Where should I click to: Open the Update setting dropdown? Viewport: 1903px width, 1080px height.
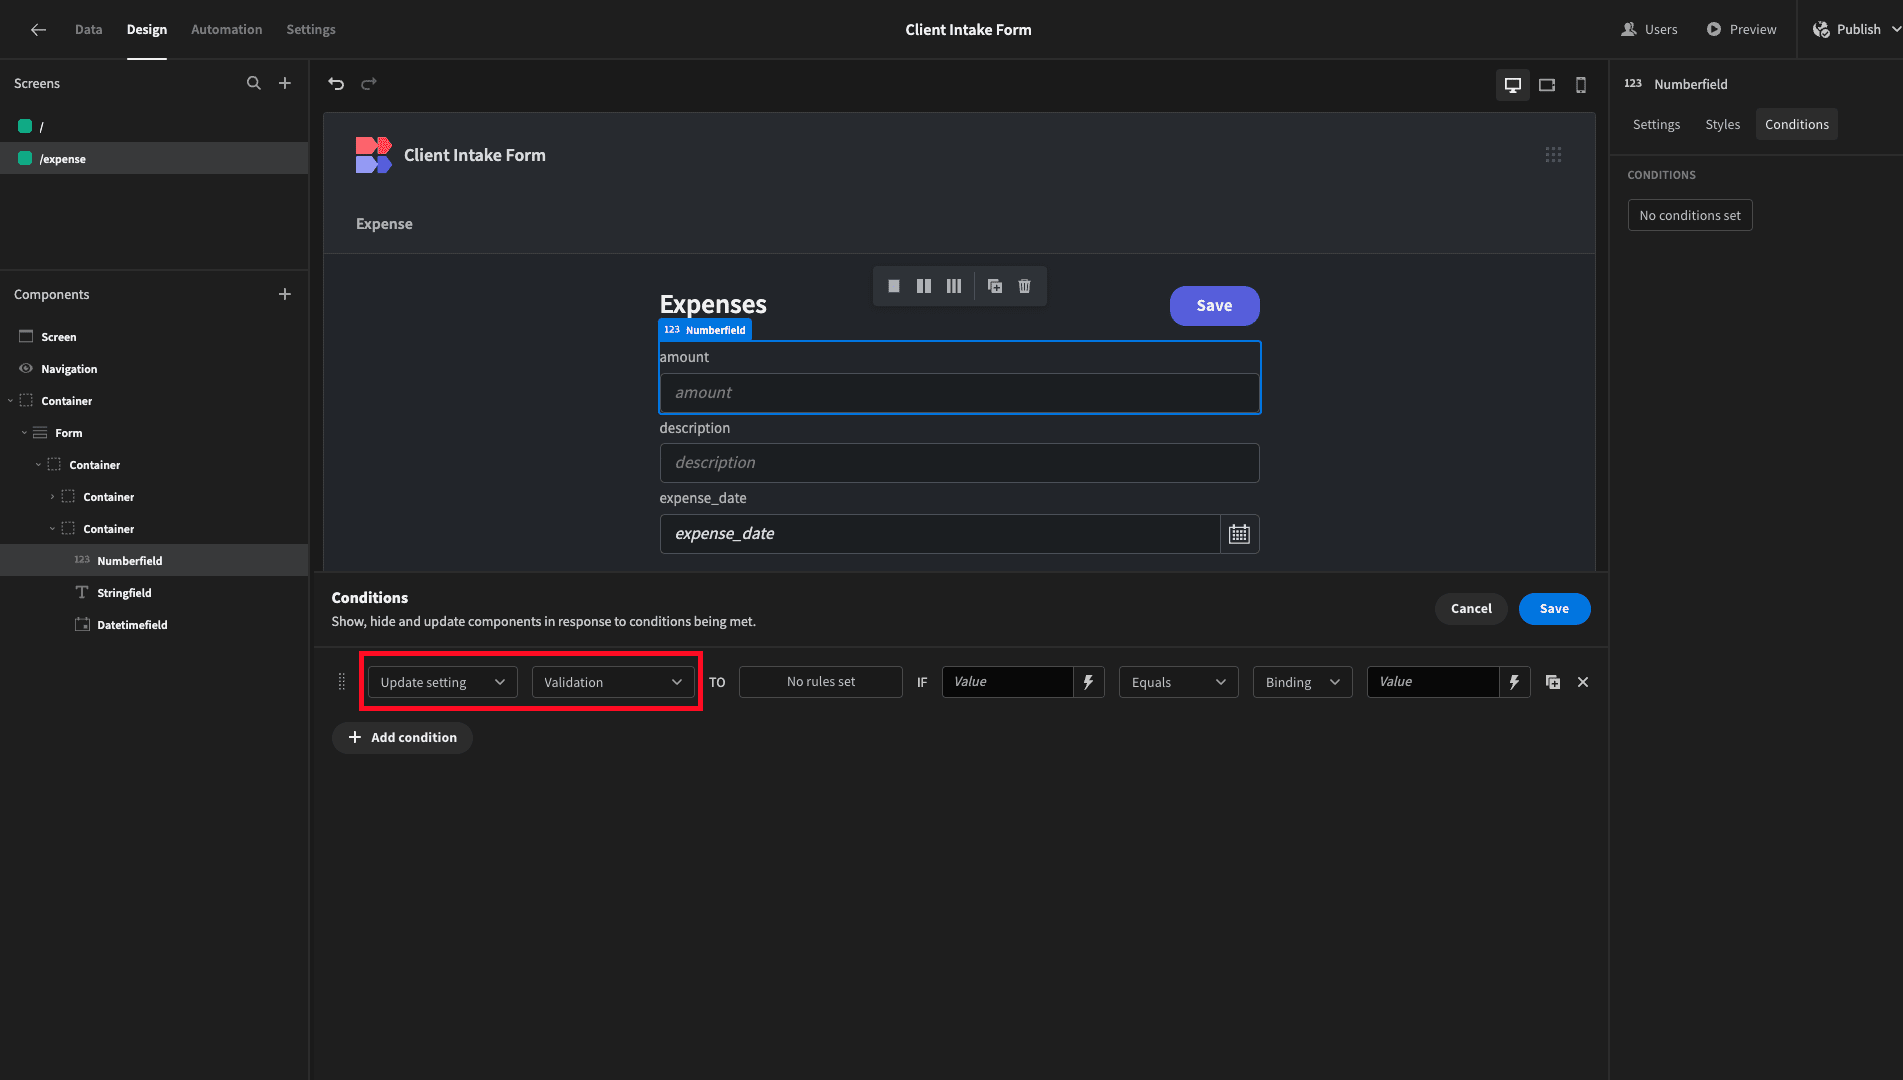pos(443,682)
